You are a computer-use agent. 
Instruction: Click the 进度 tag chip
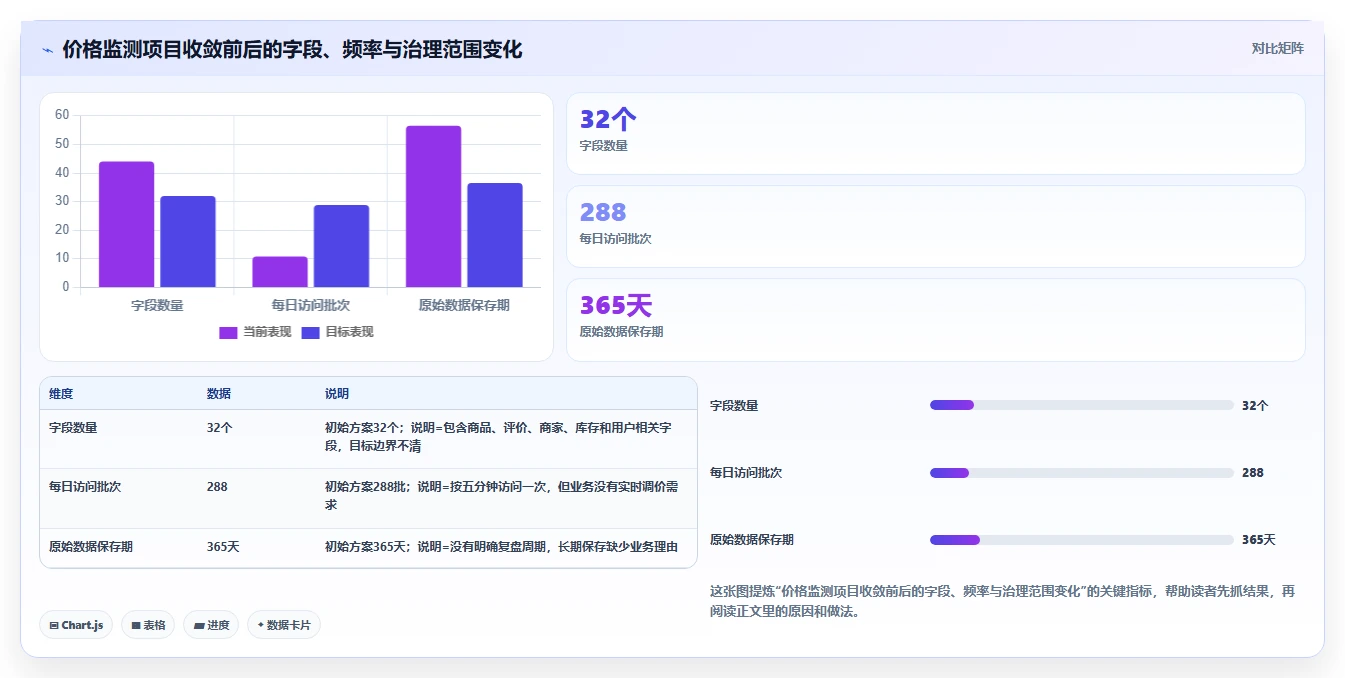[x=211, y=625]
